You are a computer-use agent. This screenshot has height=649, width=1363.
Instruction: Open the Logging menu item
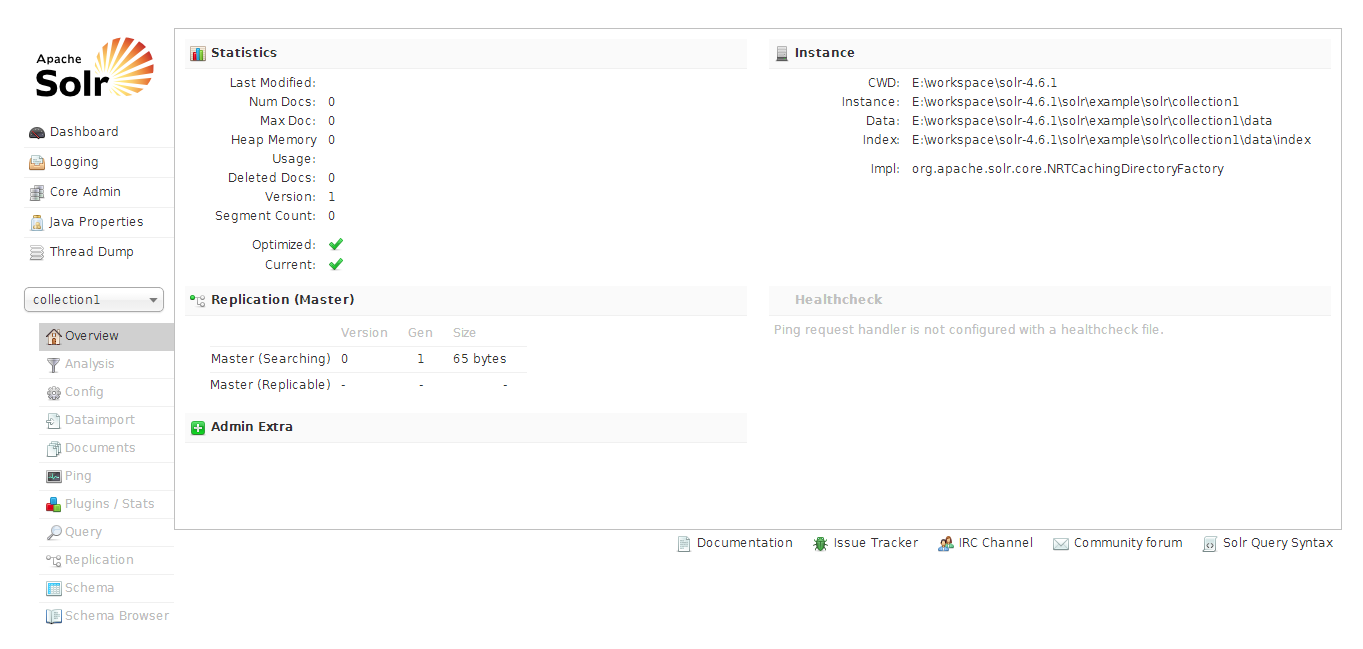(99, 162)
